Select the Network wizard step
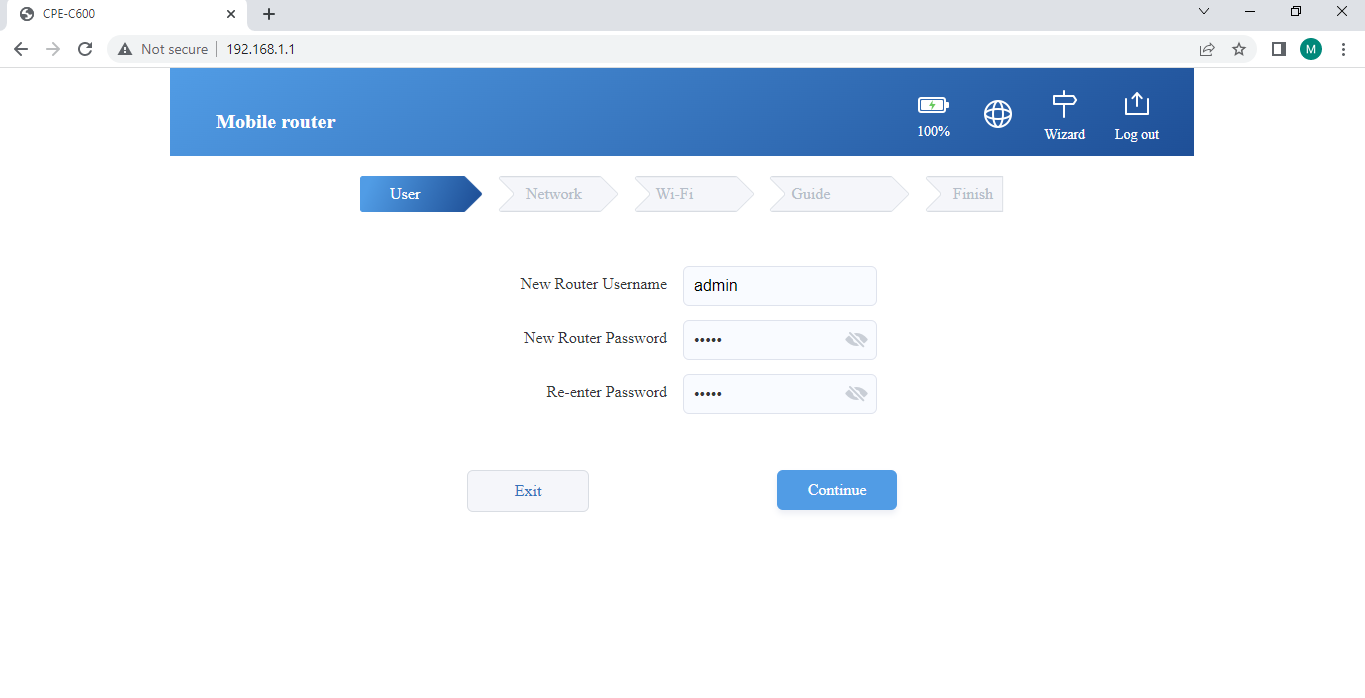Image resolution: width=1365 pixels, height=698 pixels. coord(558,194)
